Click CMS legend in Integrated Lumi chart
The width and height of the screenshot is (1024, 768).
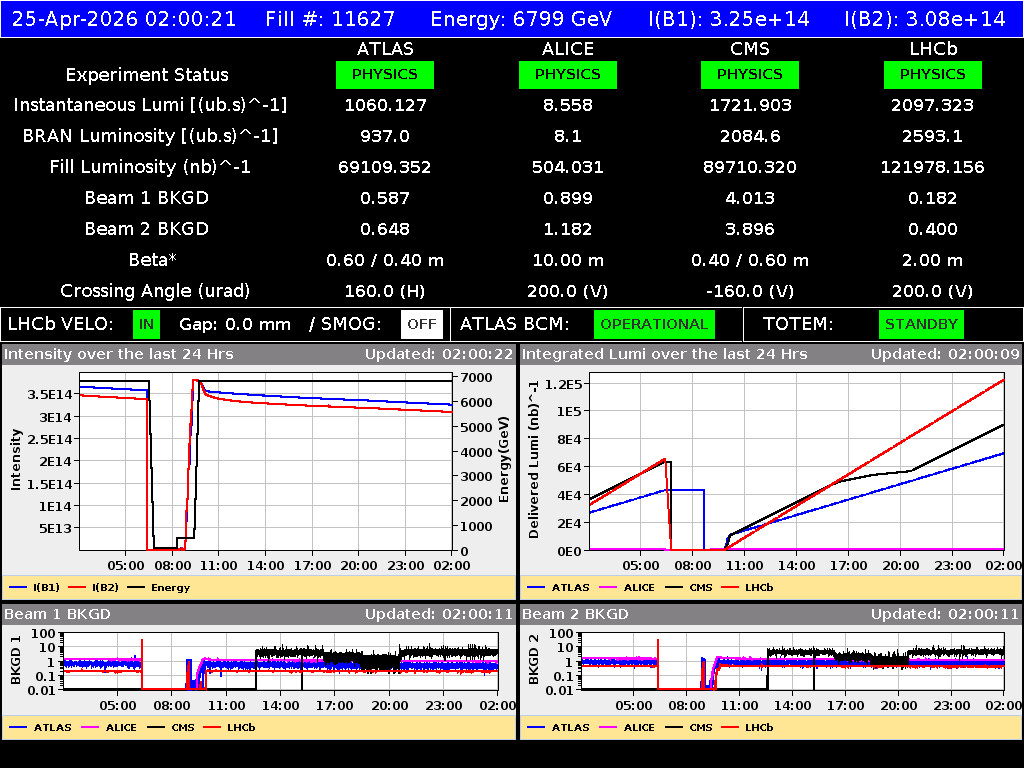(689, 587)
